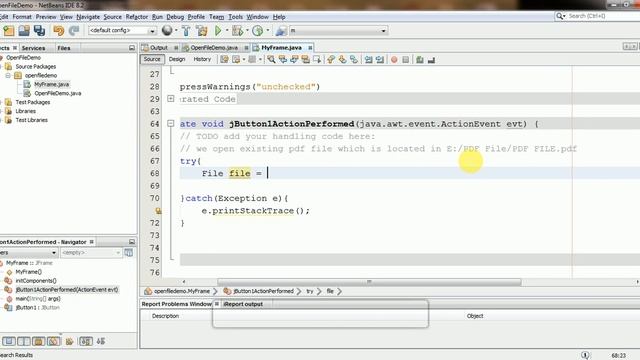Select initComponents() in the Navigator
Image resolution: width=640 pixels, height=360 pixels.
(36, 281)
